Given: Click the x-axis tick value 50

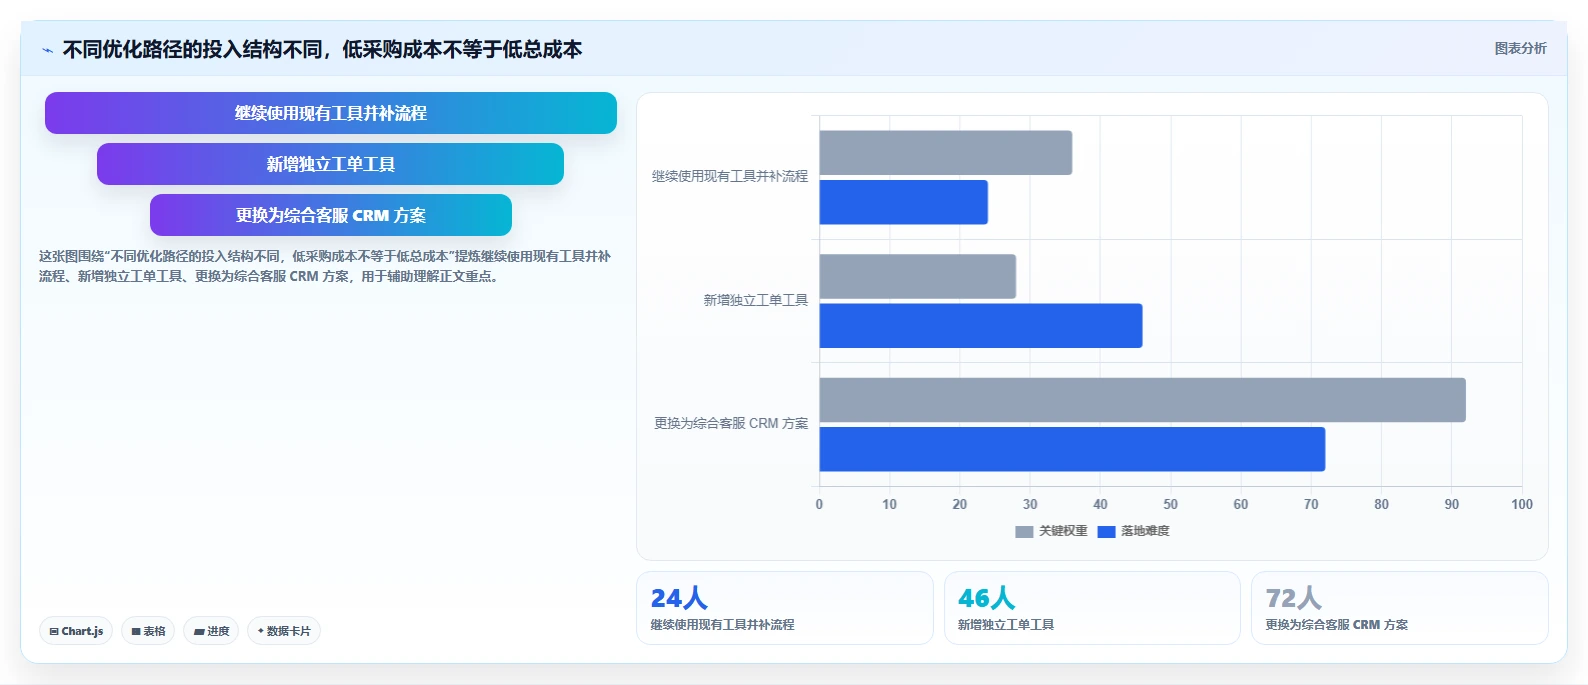Looking at the screenshot, I should [1170, 504].
